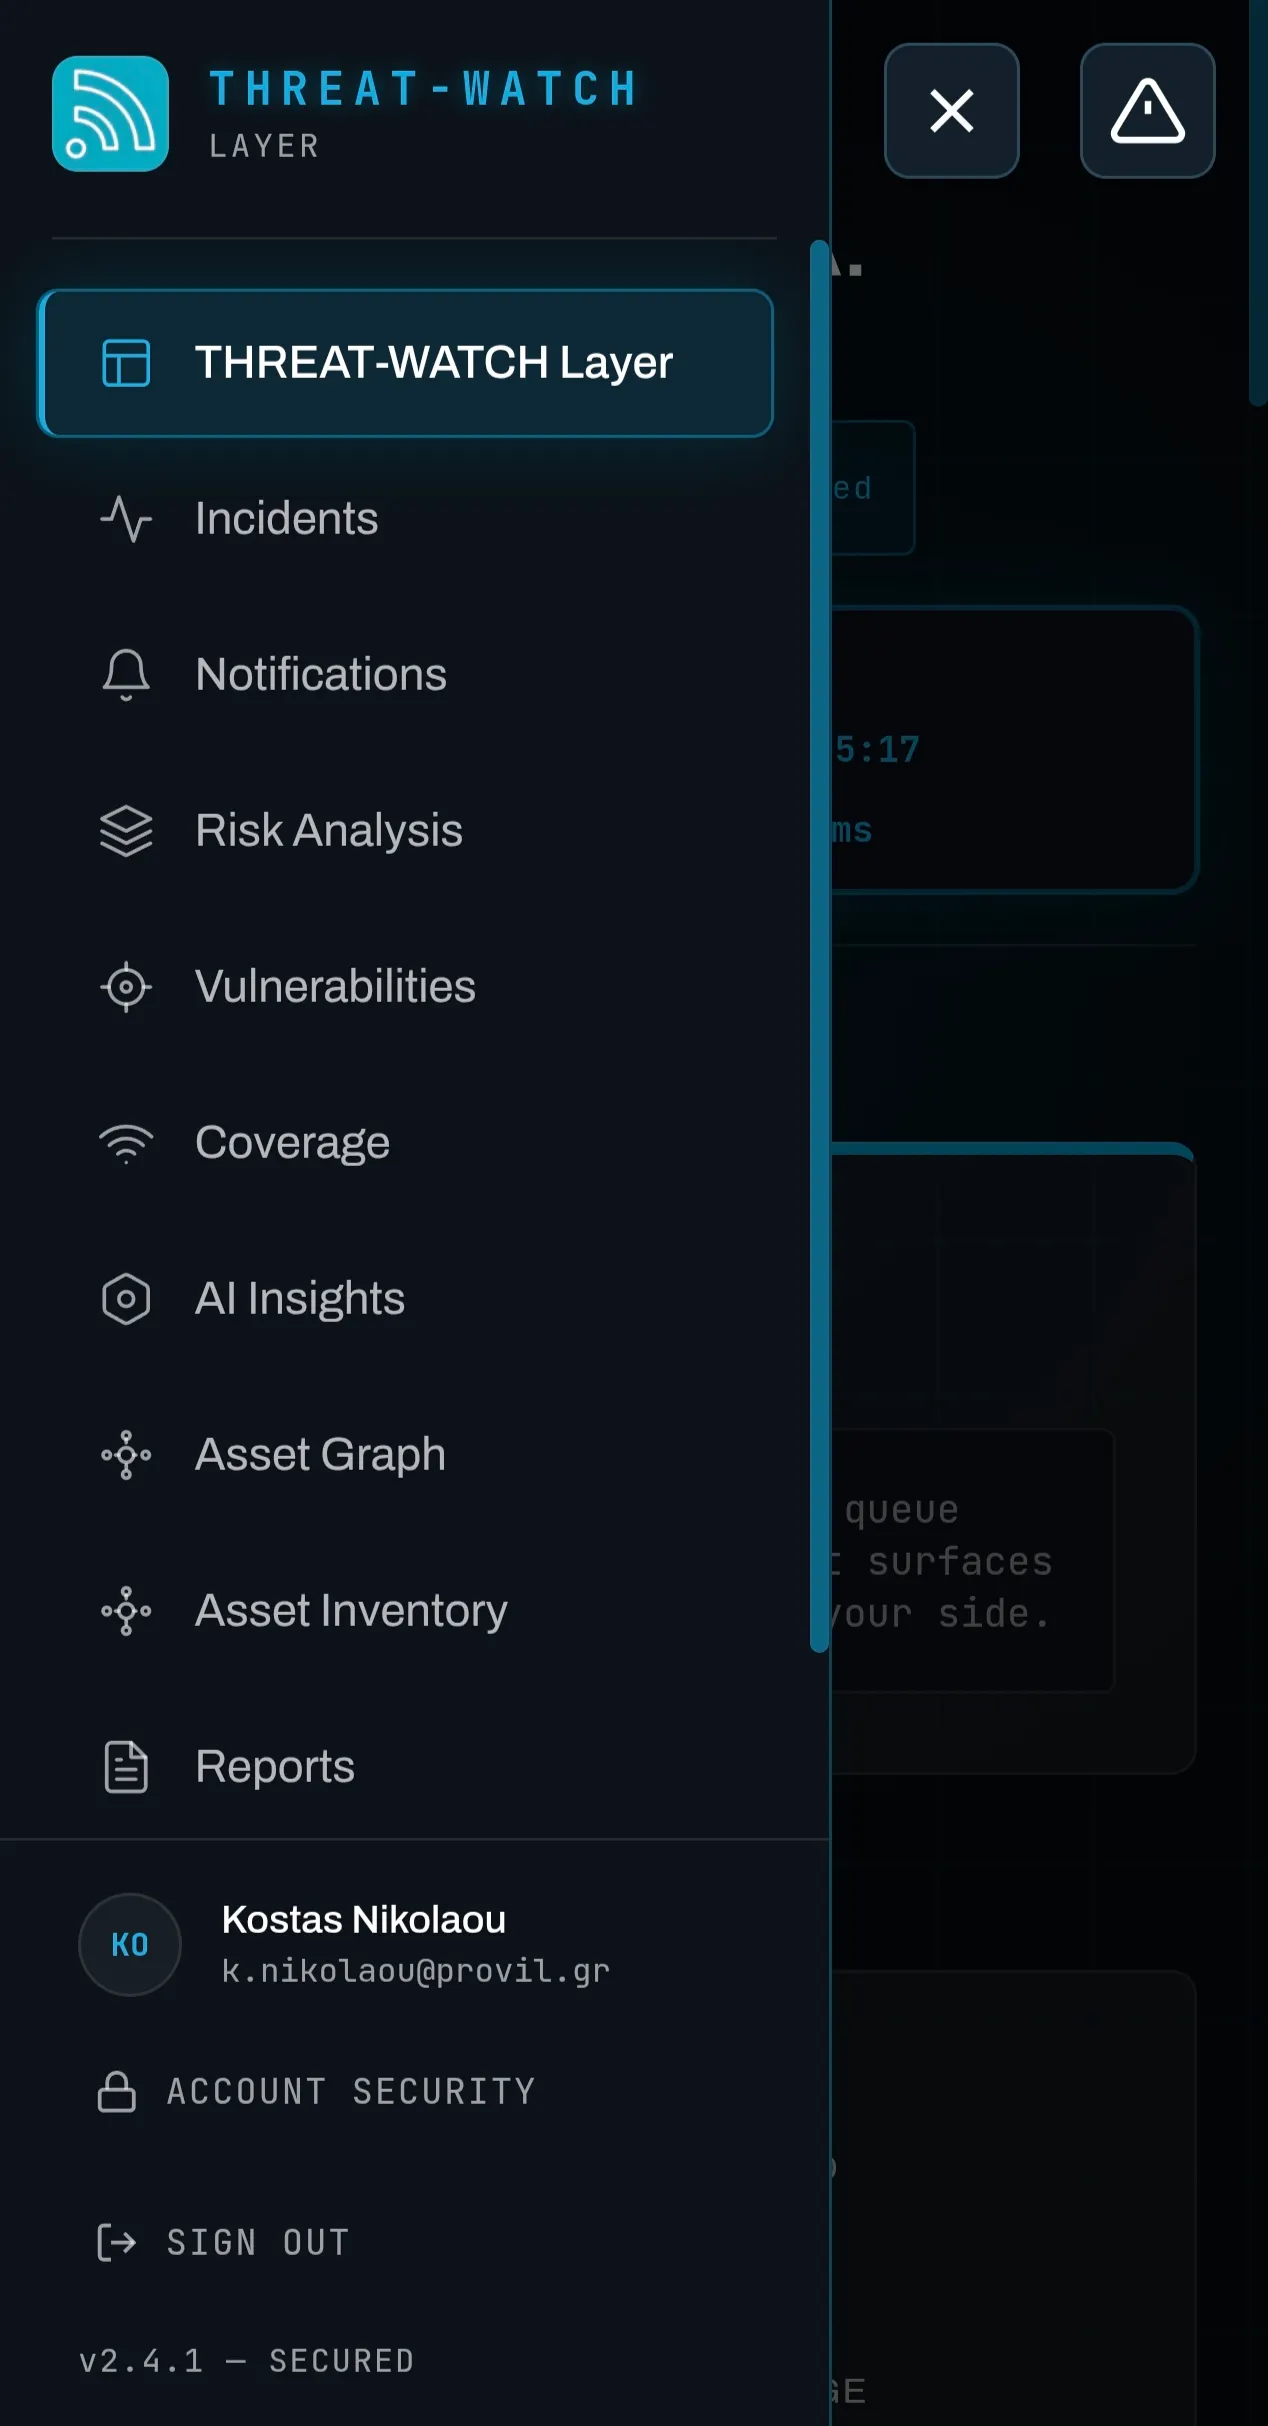The image size is (1268, 2426).
Task: Click the KO user avatar
Action: point(130,1945)
